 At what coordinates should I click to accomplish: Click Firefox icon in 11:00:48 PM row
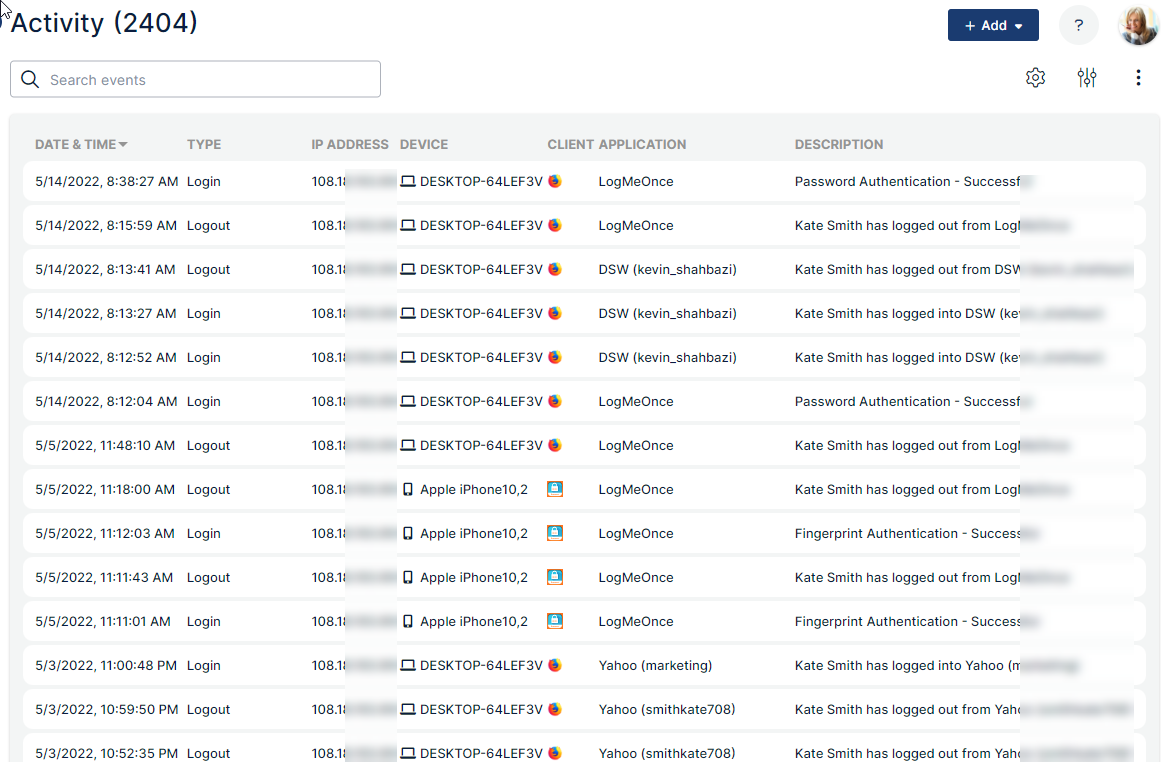pos(555,665)
